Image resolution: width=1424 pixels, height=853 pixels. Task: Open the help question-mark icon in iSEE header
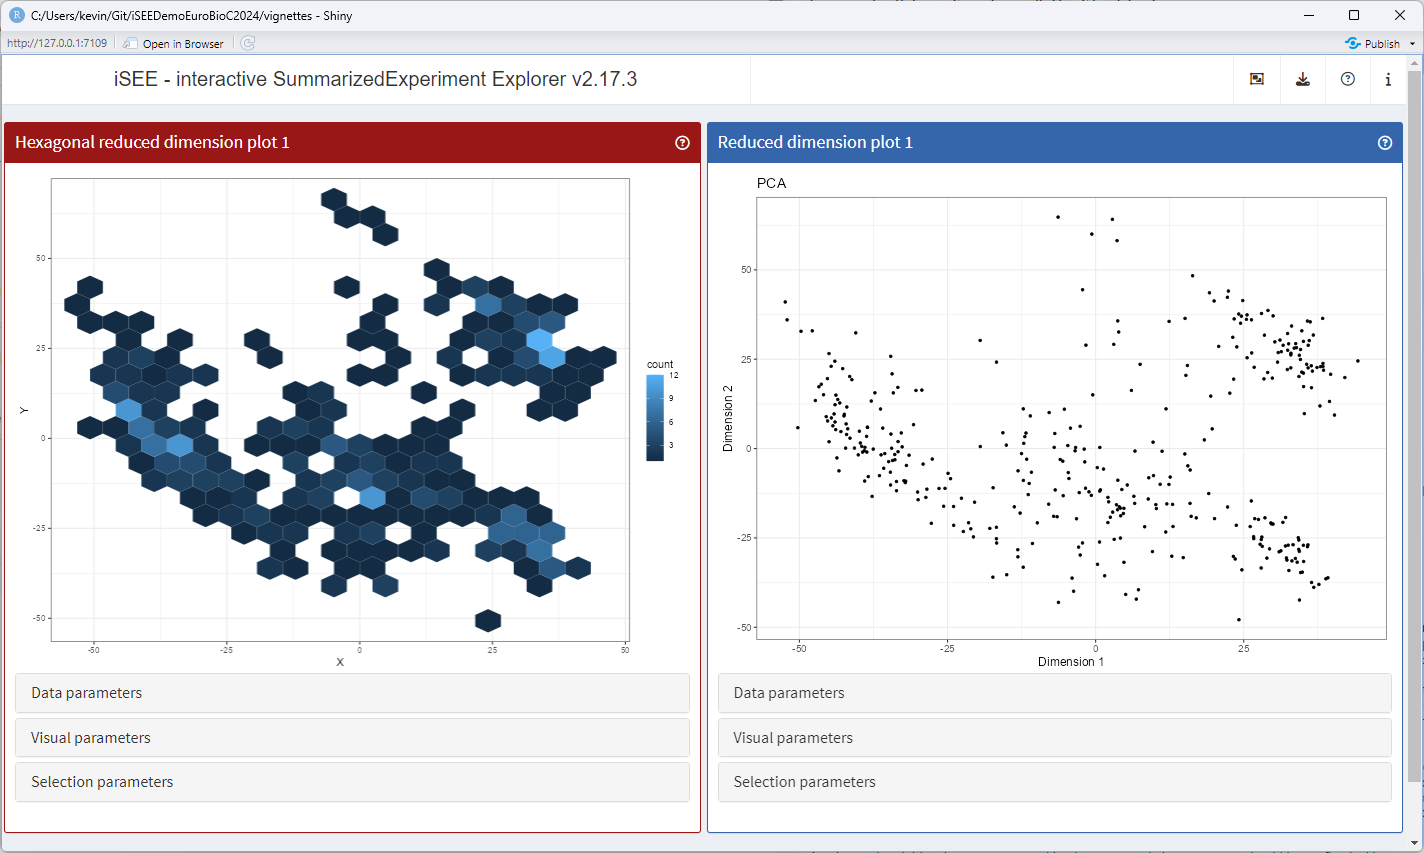click(1348, 79)
